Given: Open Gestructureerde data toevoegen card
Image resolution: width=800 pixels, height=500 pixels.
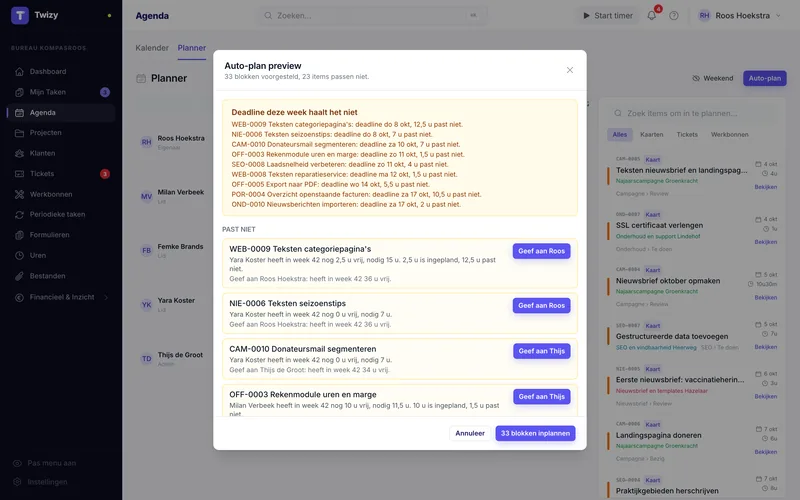Looking at the screenshot, I should click(x=672, y=337).
